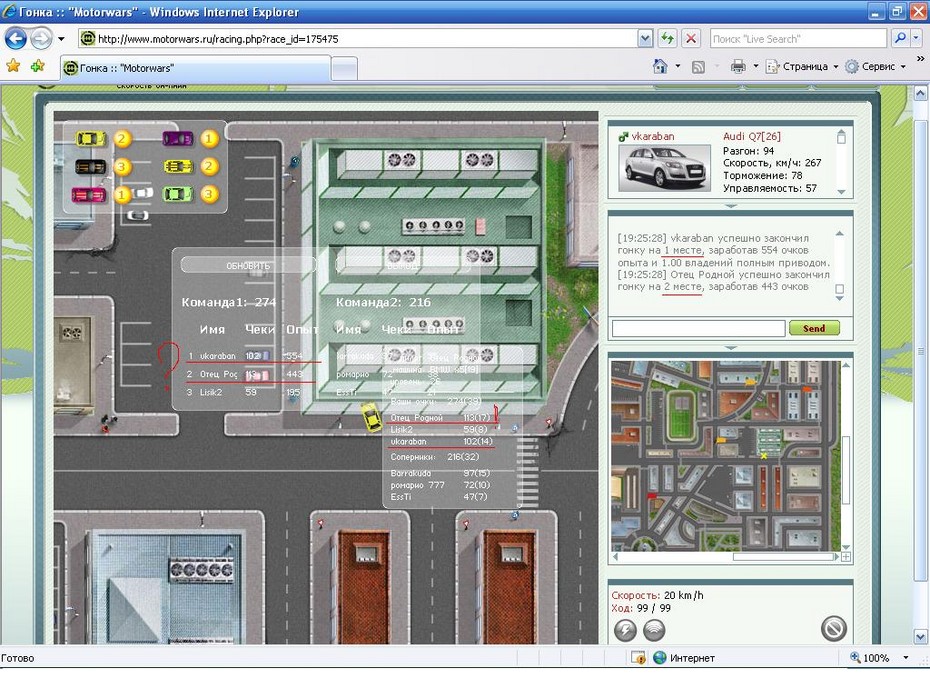The width and height of the screenshot is (930, 698).
Task: Click the pop-up blocker icon in status bar
Action: coord(638,658)
